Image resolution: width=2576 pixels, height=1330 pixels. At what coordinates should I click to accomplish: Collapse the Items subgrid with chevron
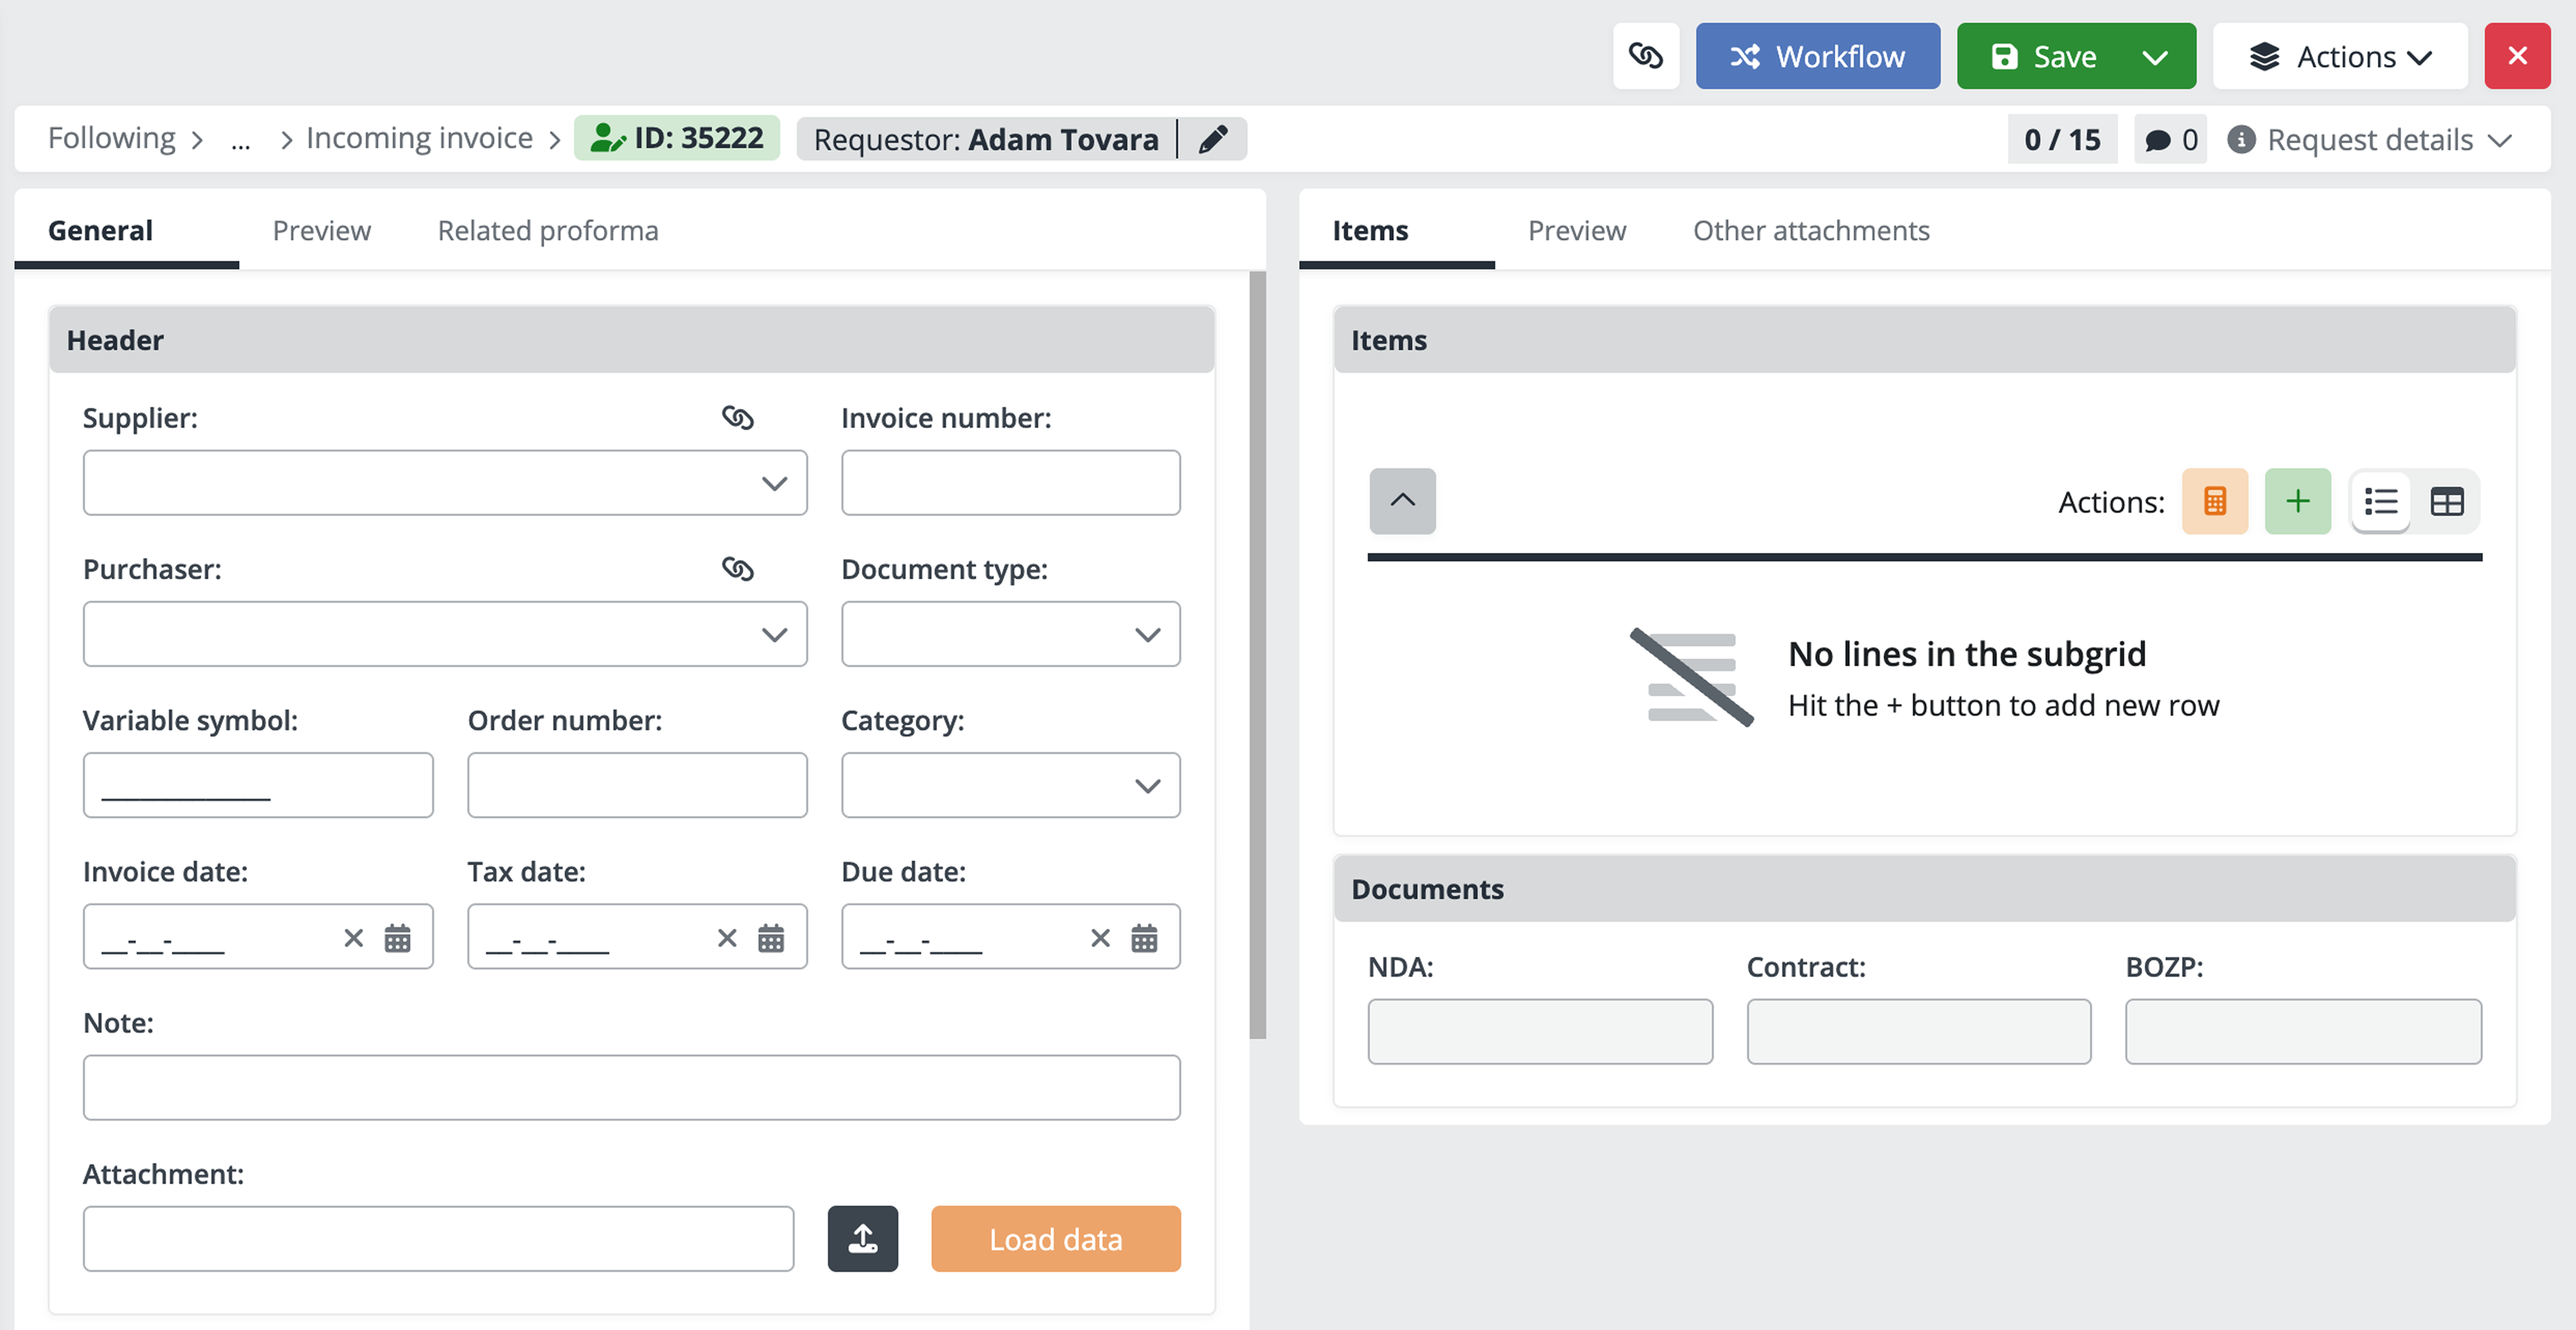click(1402, 501)
